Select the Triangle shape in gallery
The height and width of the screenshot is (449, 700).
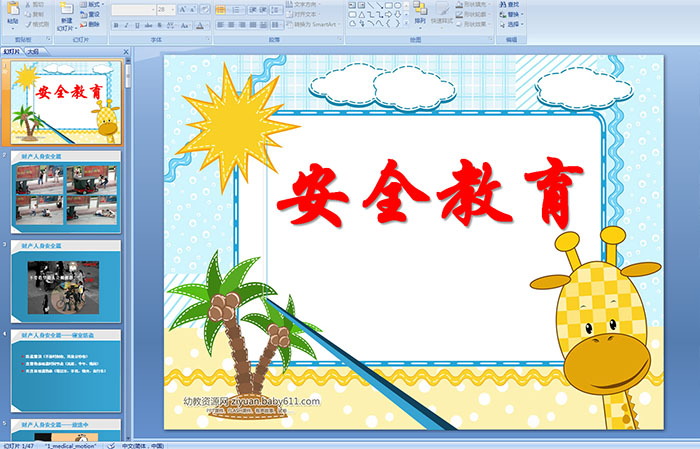pos(361,14)
